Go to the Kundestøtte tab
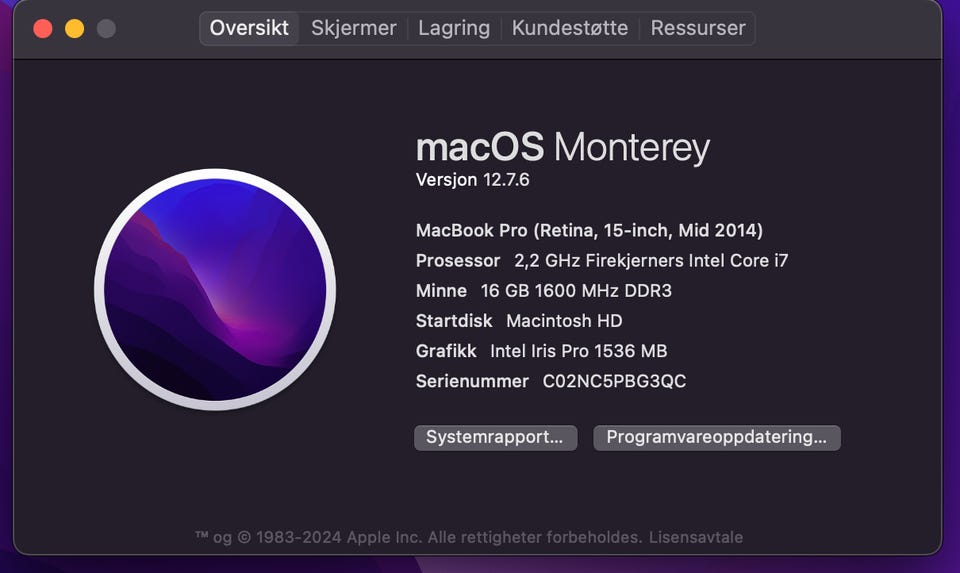Image resolution: width=960 pixels, height=573 pixels. point(569,28)
